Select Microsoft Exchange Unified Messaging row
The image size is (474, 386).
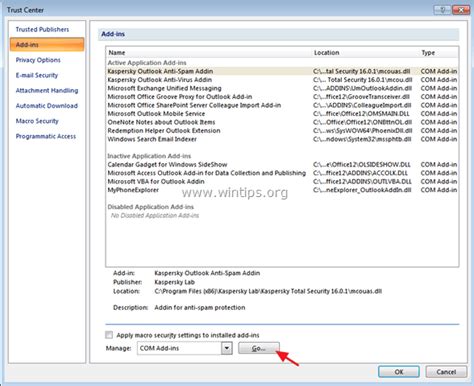282,88
